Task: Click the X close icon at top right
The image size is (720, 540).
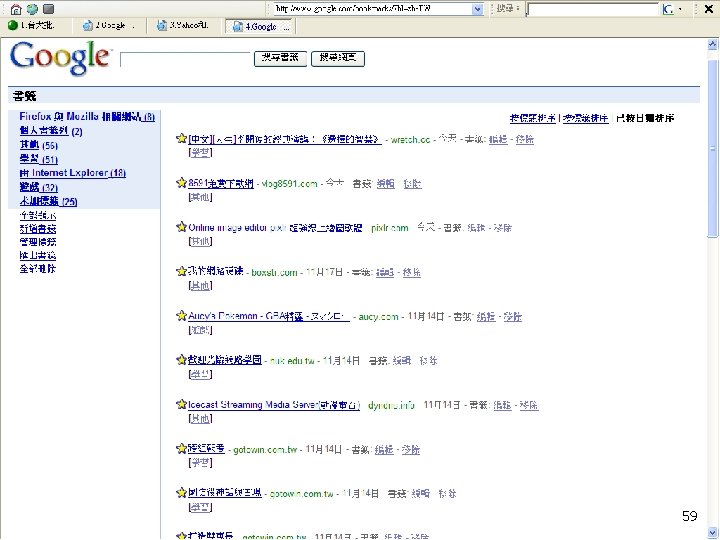Action: pyautogui.click(x=709, y=9)
